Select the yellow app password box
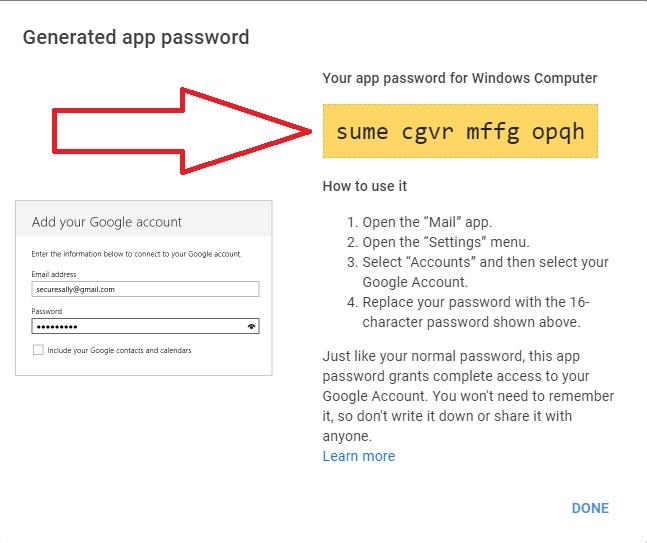 pyautogui.click(x=460, y=131)
